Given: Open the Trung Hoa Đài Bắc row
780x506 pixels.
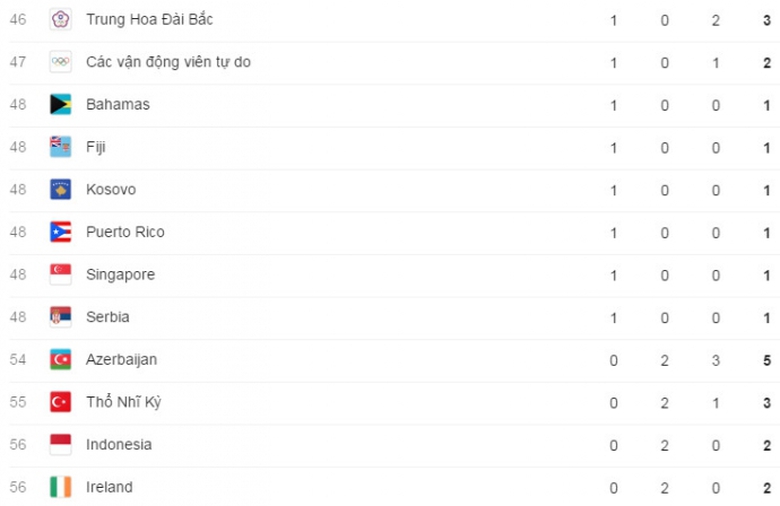Looking at the screenshot, I should pyautogui.click(x=149, y=20).
